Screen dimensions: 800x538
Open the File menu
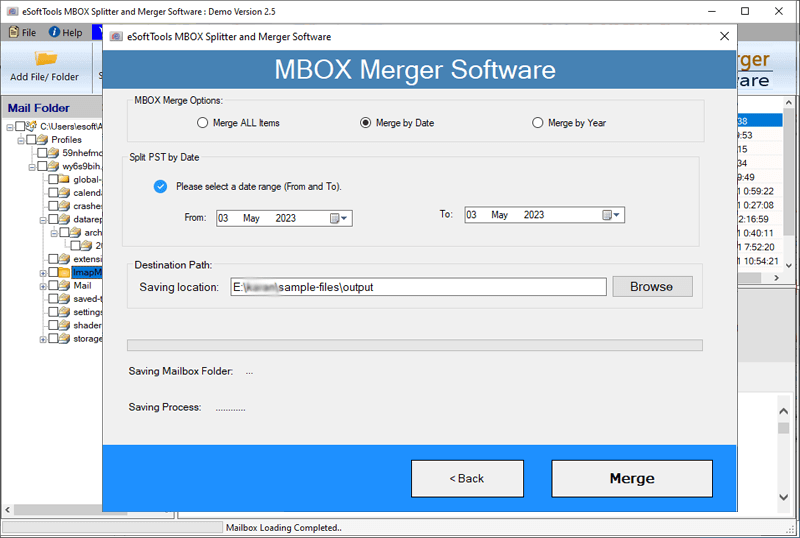pos(22,32)
